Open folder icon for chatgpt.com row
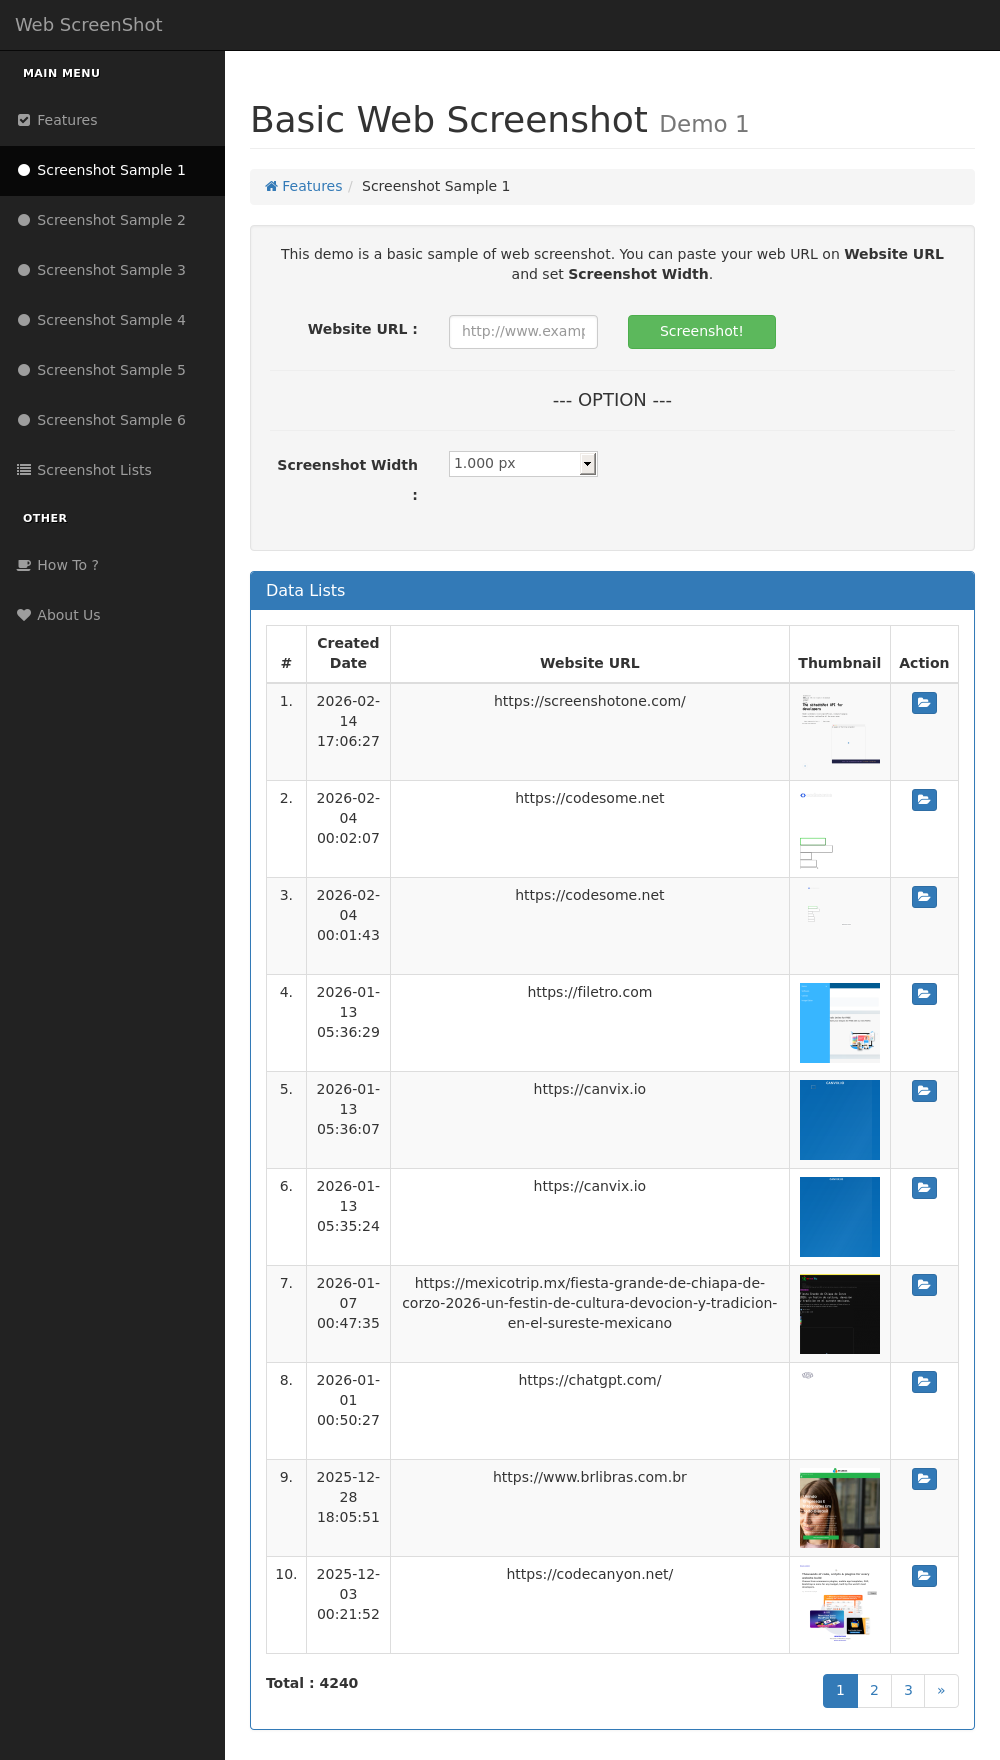 pos(924,1382)
